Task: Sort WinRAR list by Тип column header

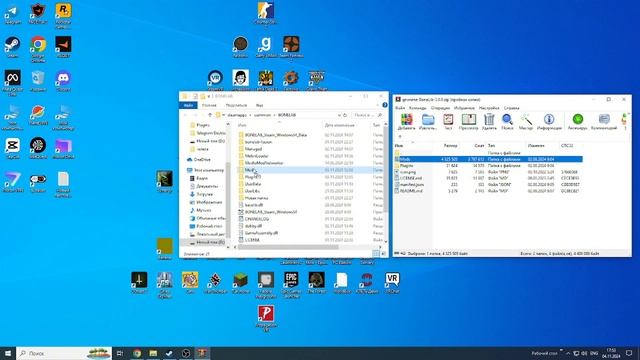Action: coord(506,146)
